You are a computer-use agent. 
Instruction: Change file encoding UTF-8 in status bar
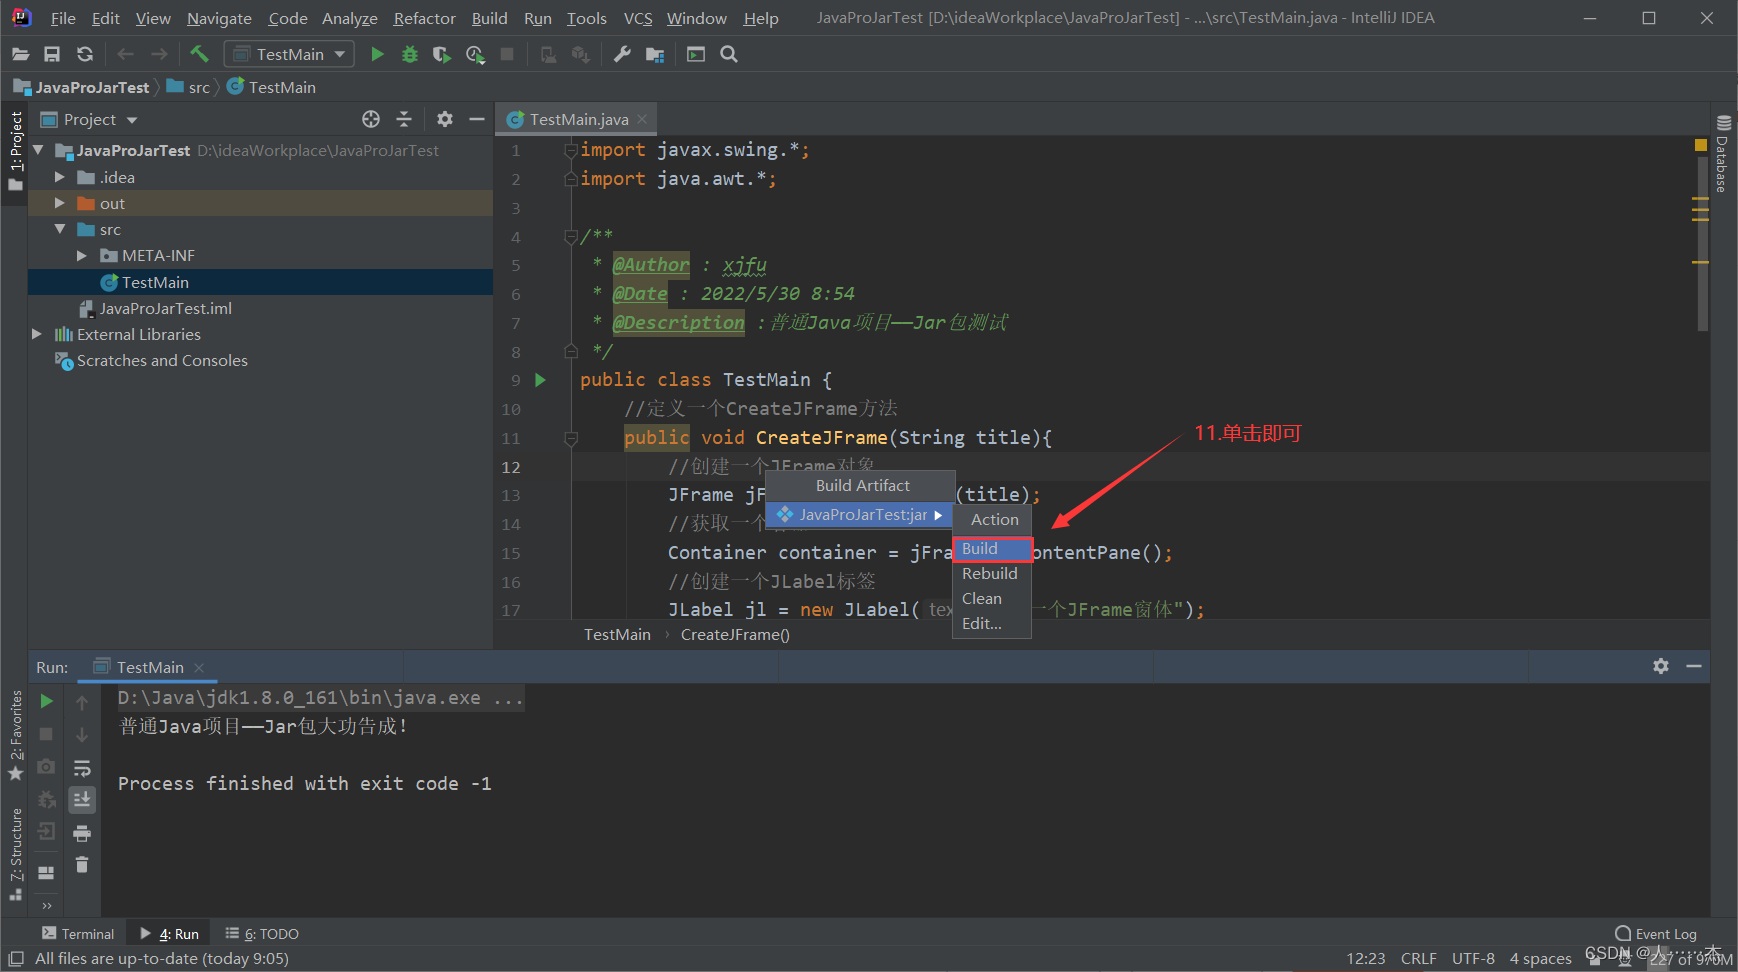click(1473, 959)
